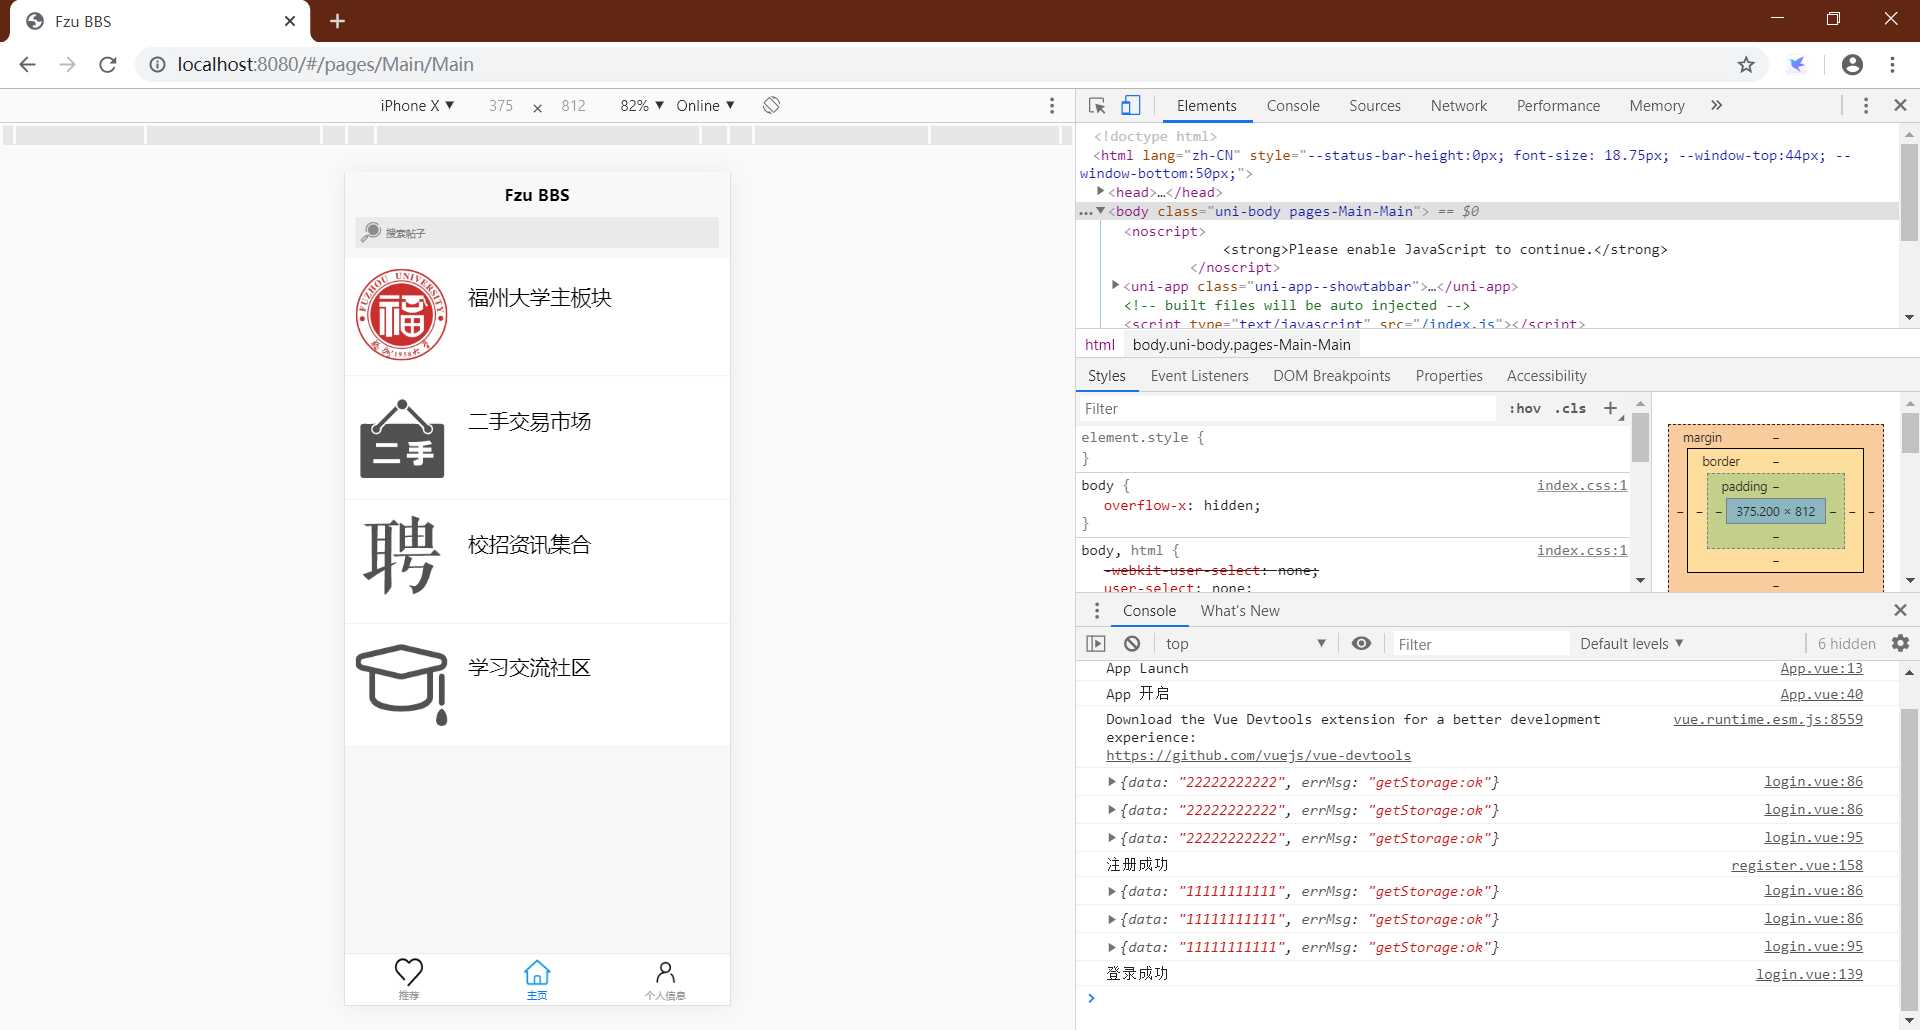Show more DevTools tabs chevron
This screenshot has width=1920, height=1030.
tap(1716, 105)
